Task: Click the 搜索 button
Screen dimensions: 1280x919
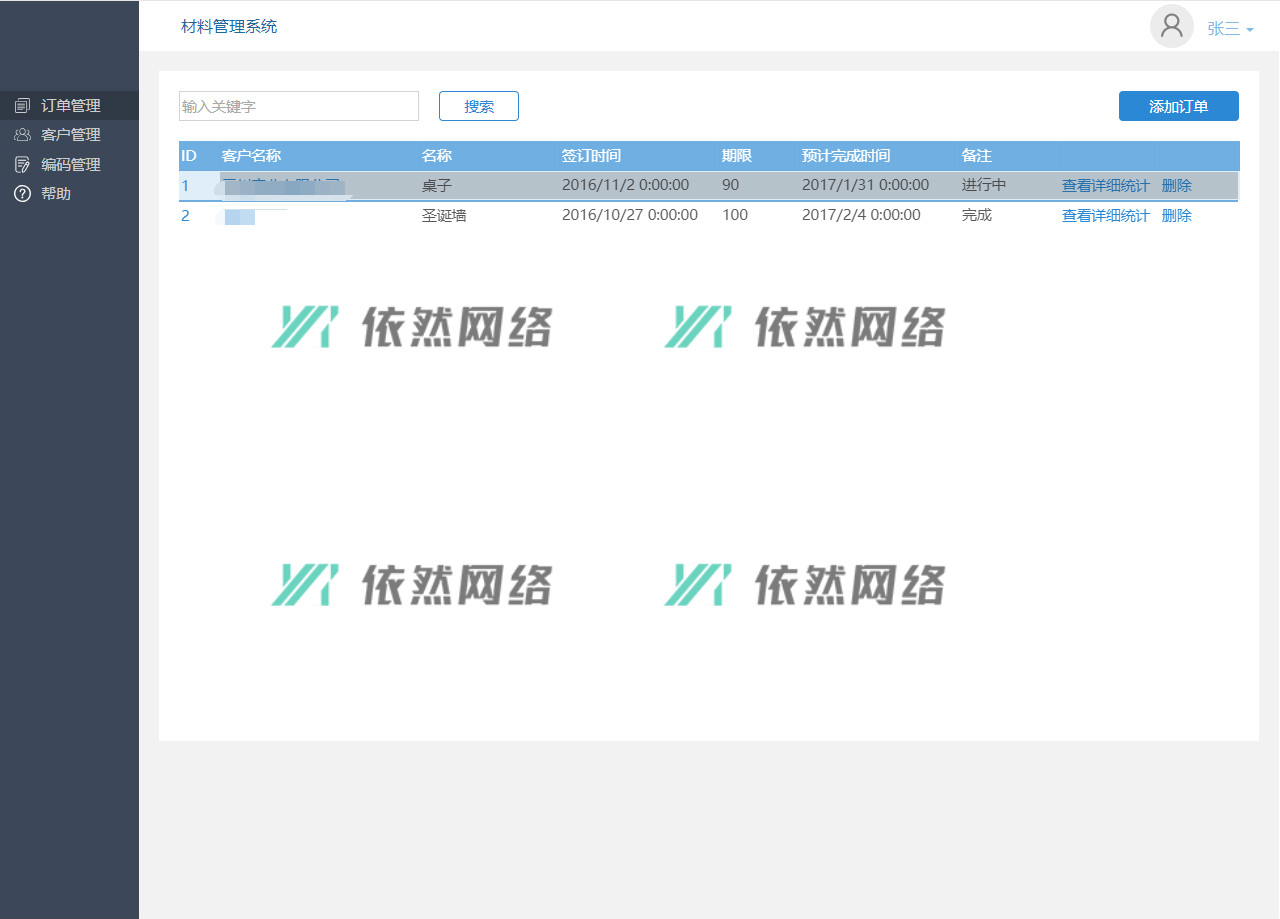Action: (479, 106)
